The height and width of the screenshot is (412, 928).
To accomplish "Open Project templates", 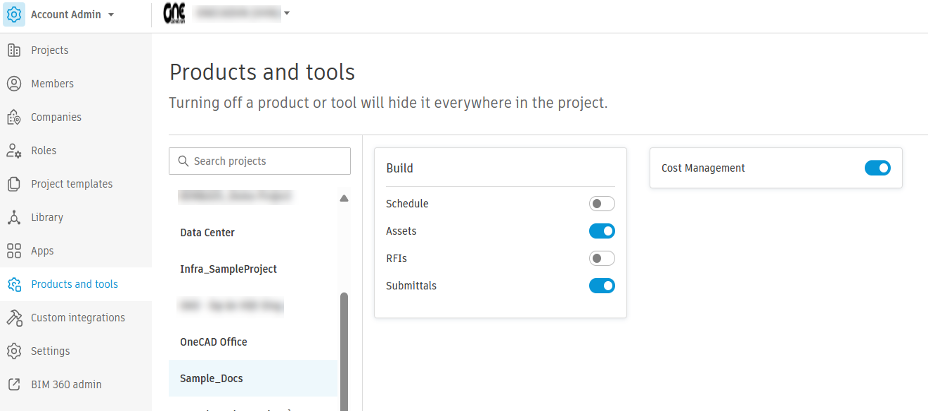I will click(72, 184).
